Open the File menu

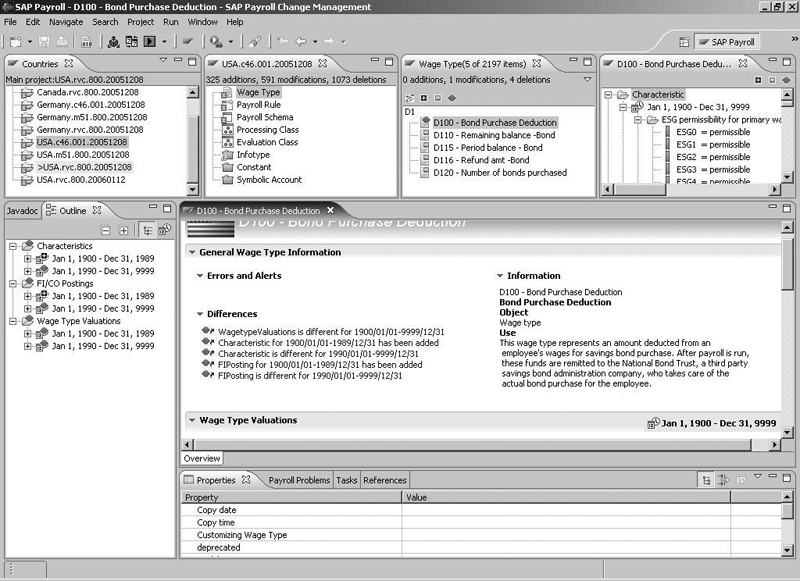point(10,22)
